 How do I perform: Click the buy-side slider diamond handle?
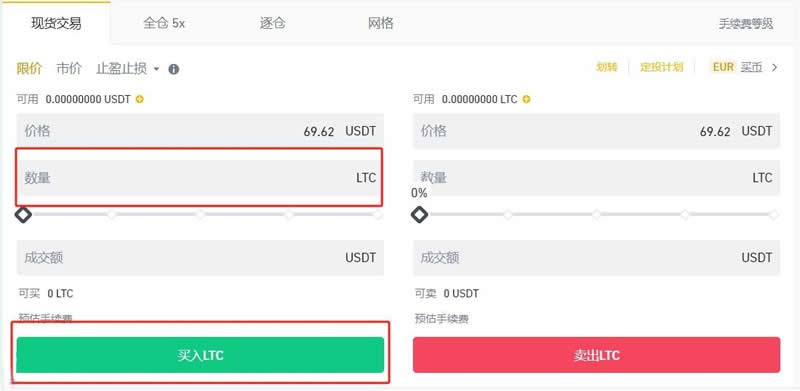[23, 215]
